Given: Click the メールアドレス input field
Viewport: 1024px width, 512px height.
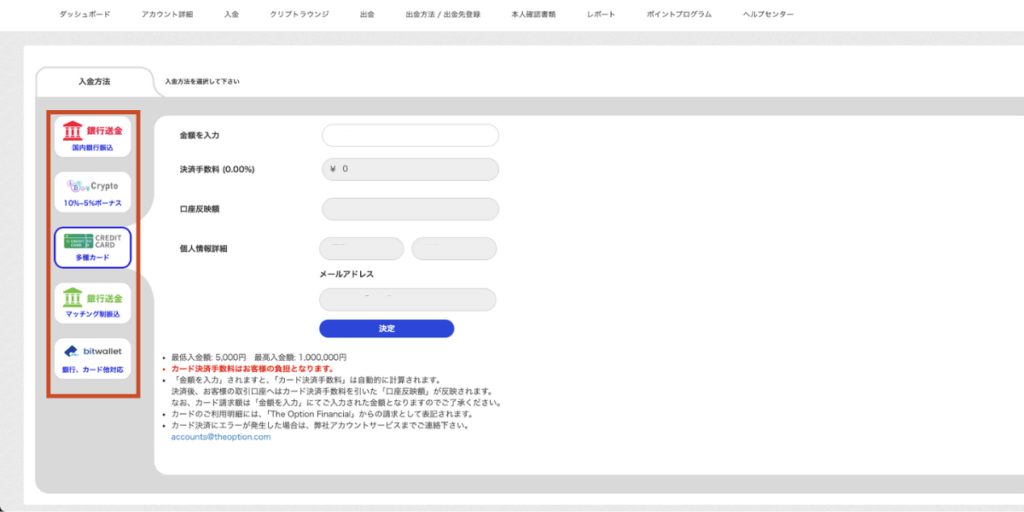Looking at the screenshot, I should coord(408,300).
